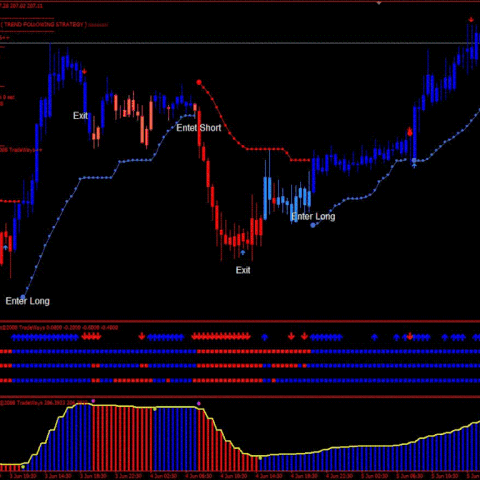Click the TradeWays label of histogram panel
The width and height of the screenshot is (480, 480).
click(44, 403)
